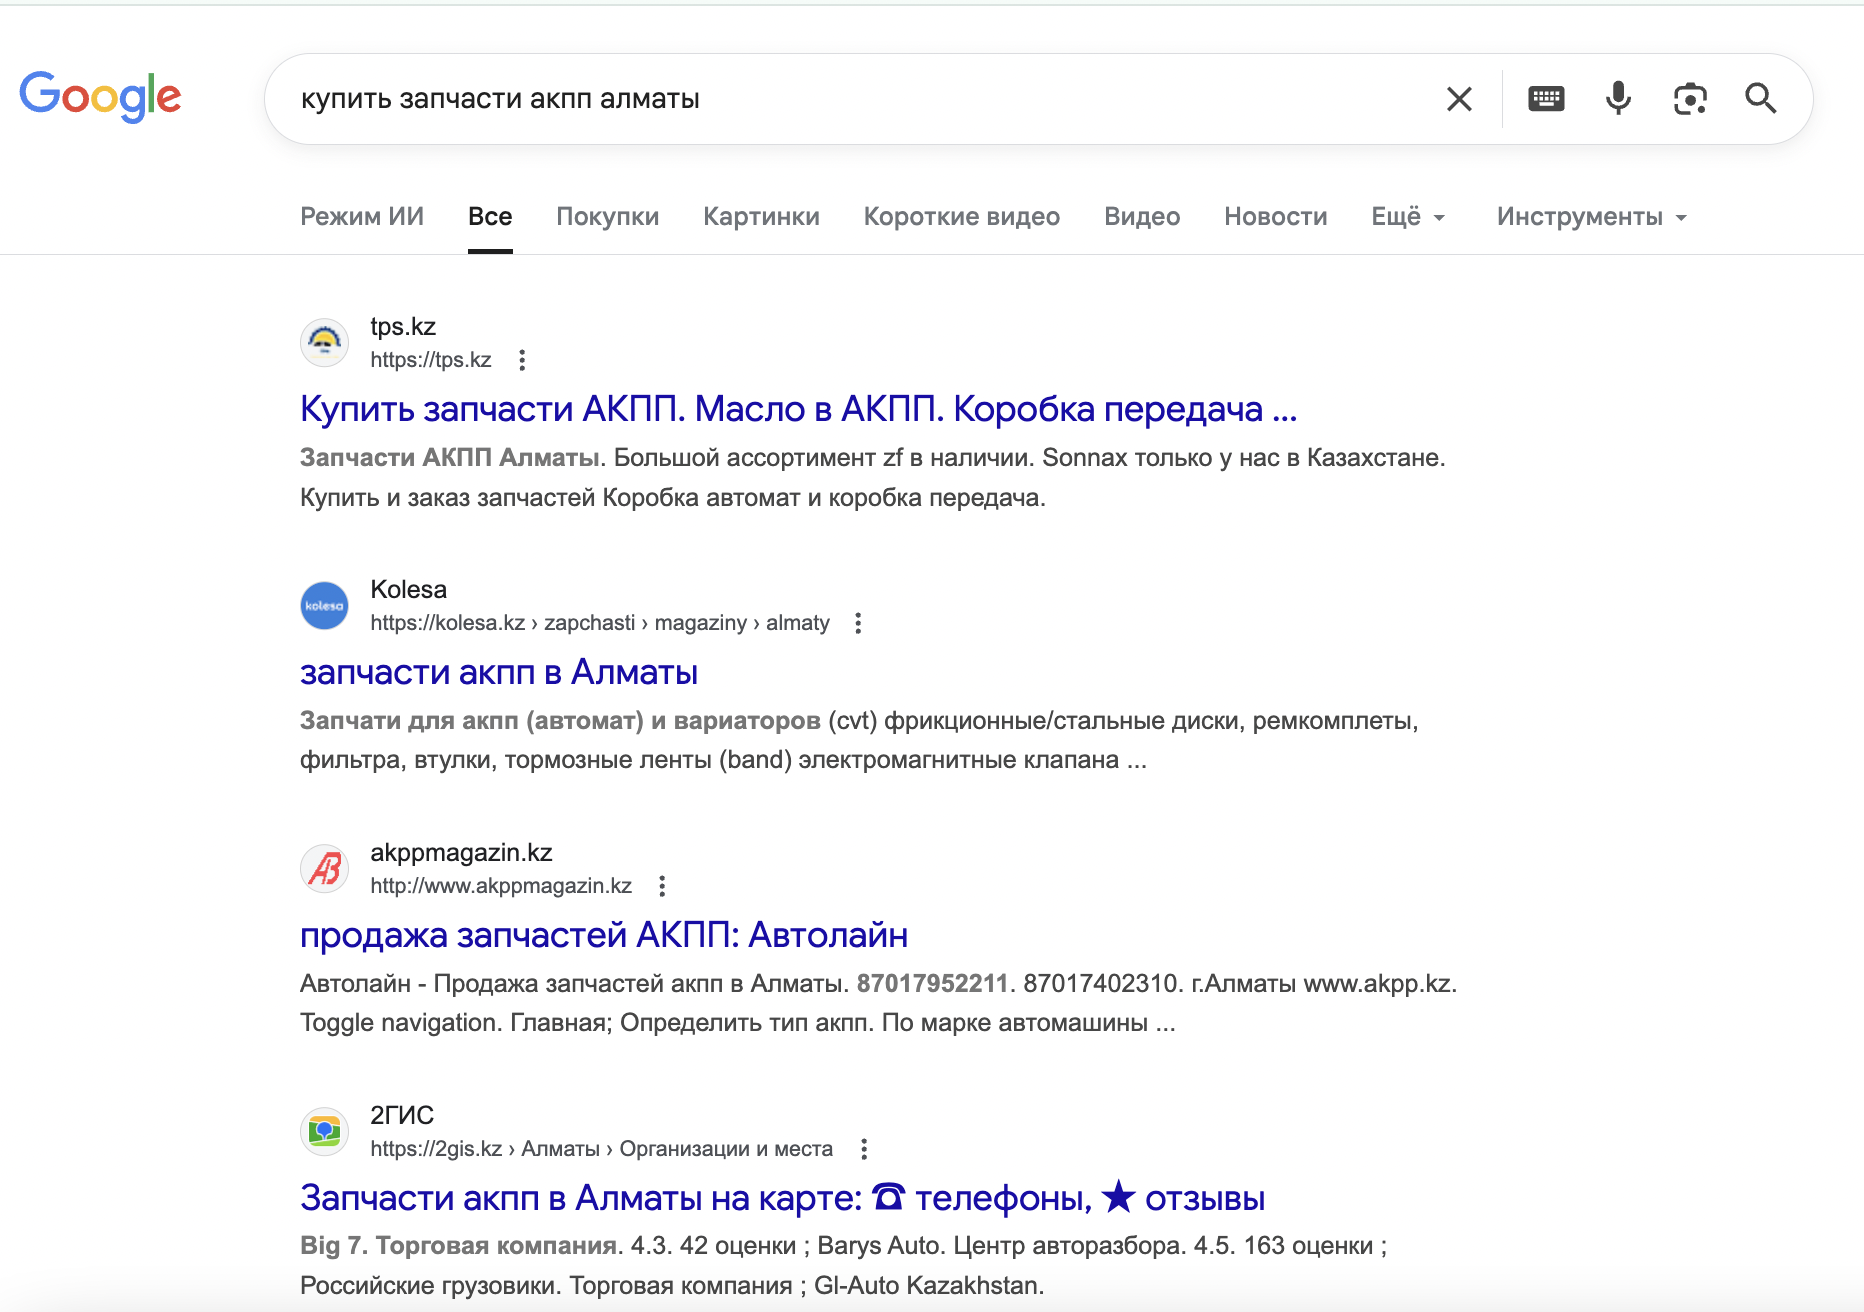This screenshot has width=1864, height=1312.
Task: Open result запчасти акпп в Алматы
Action: point(499,672)
